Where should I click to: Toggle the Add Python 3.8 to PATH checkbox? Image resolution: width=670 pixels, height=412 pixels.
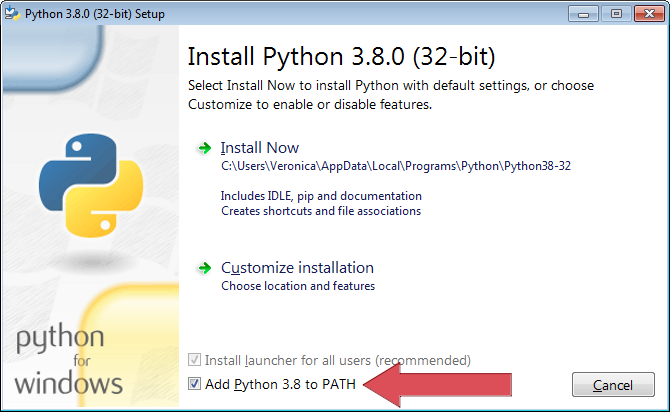coord(194,384)
